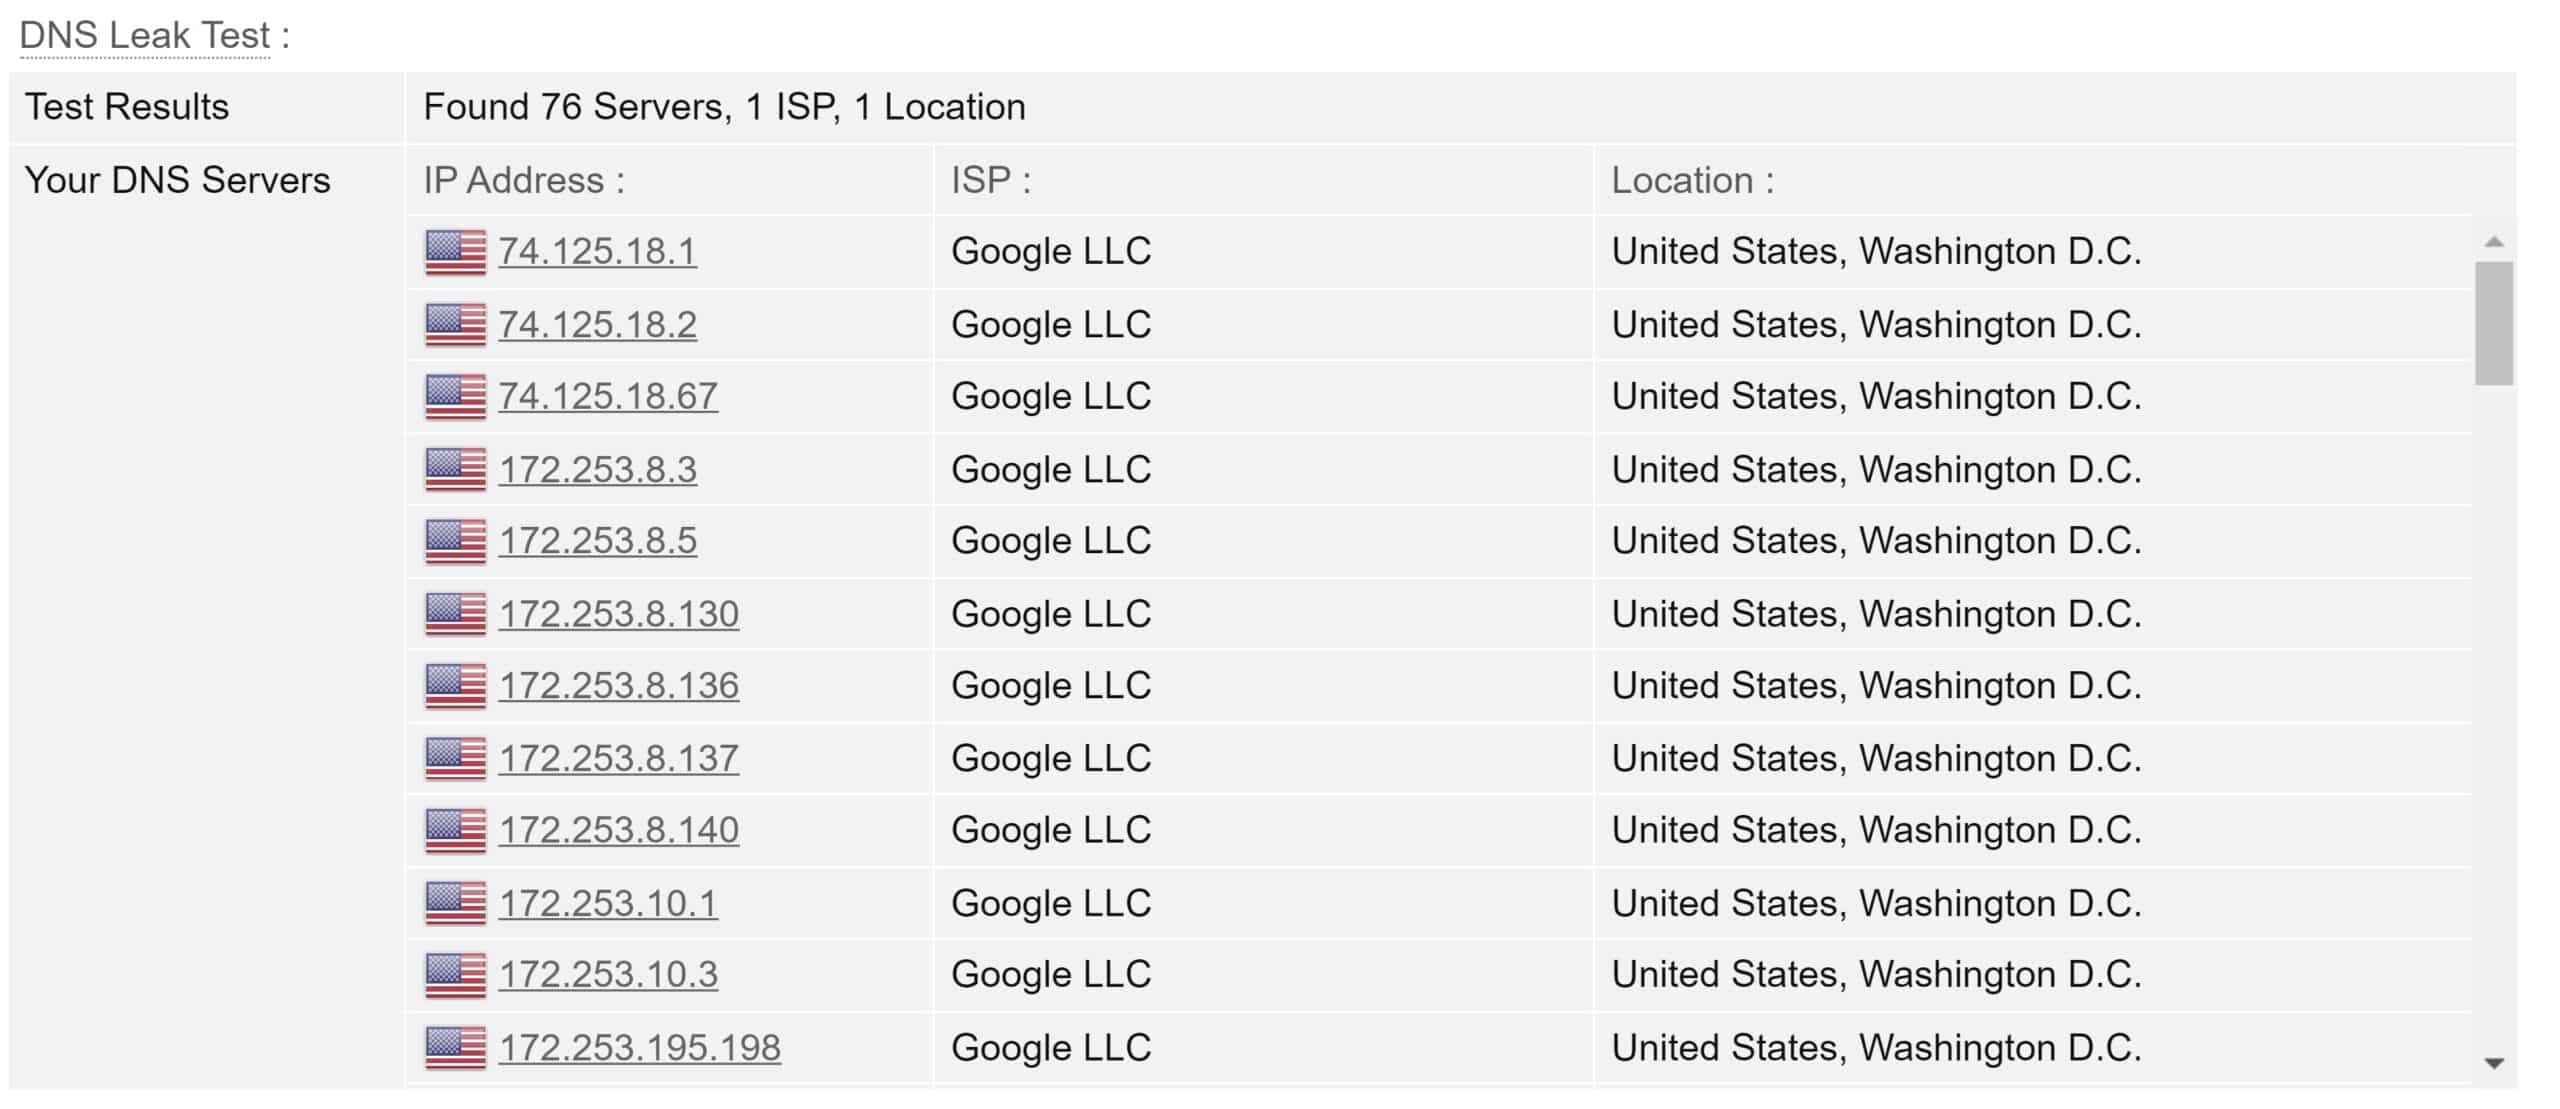Viewport: 2560px width, 1109px height.
Task: Click the flag icon beside 172.253.8.136
Action: click(x=455, y=686)
